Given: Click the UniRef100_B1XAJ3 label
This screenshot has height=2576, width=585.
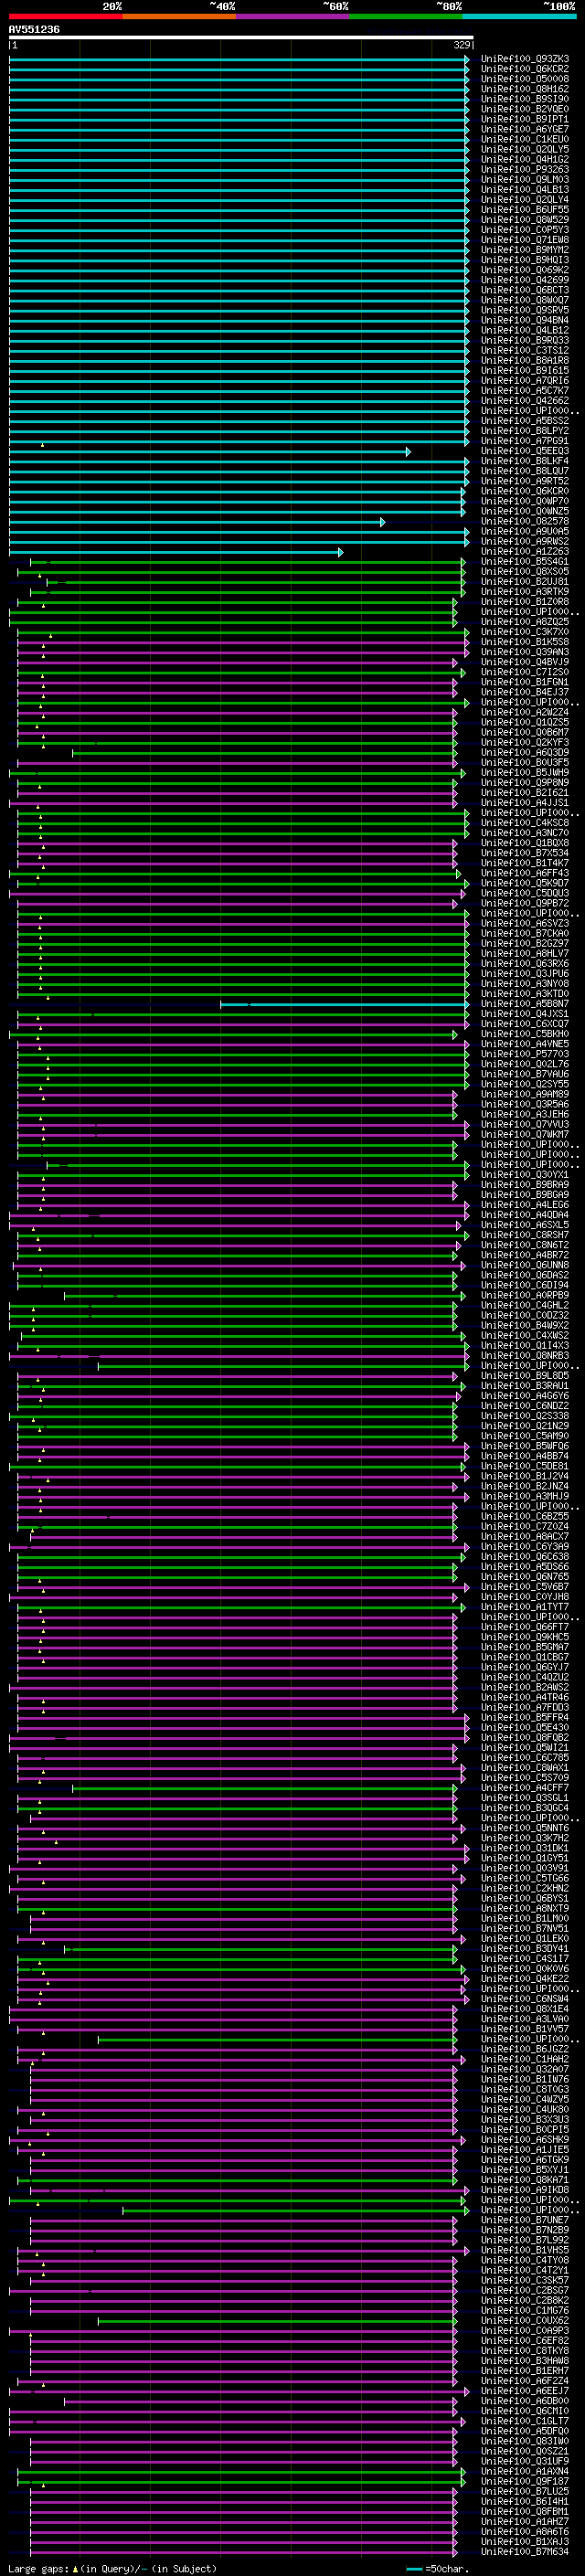Looking at the screenshot, I should click(525, 2541).
